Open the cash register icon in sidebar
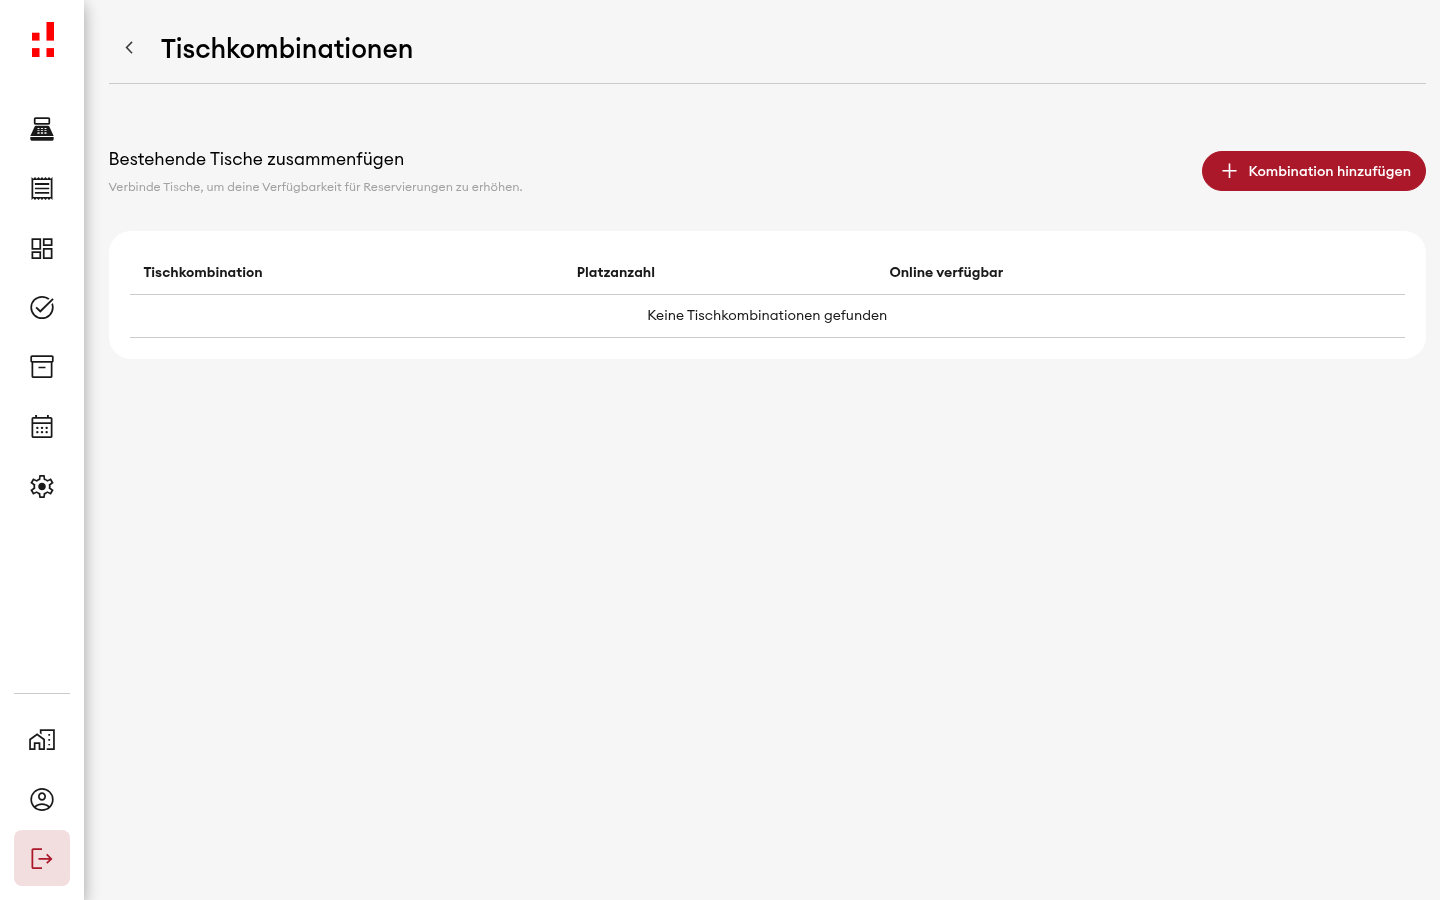This screenshot has width=1440, height=900. 42,129
